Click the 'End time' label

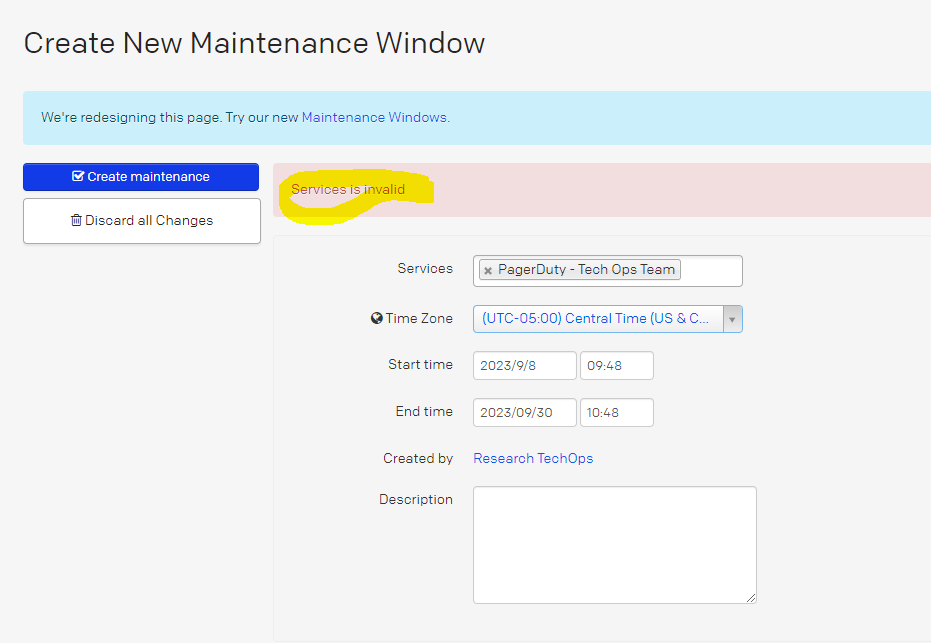(x=424, y=411)
